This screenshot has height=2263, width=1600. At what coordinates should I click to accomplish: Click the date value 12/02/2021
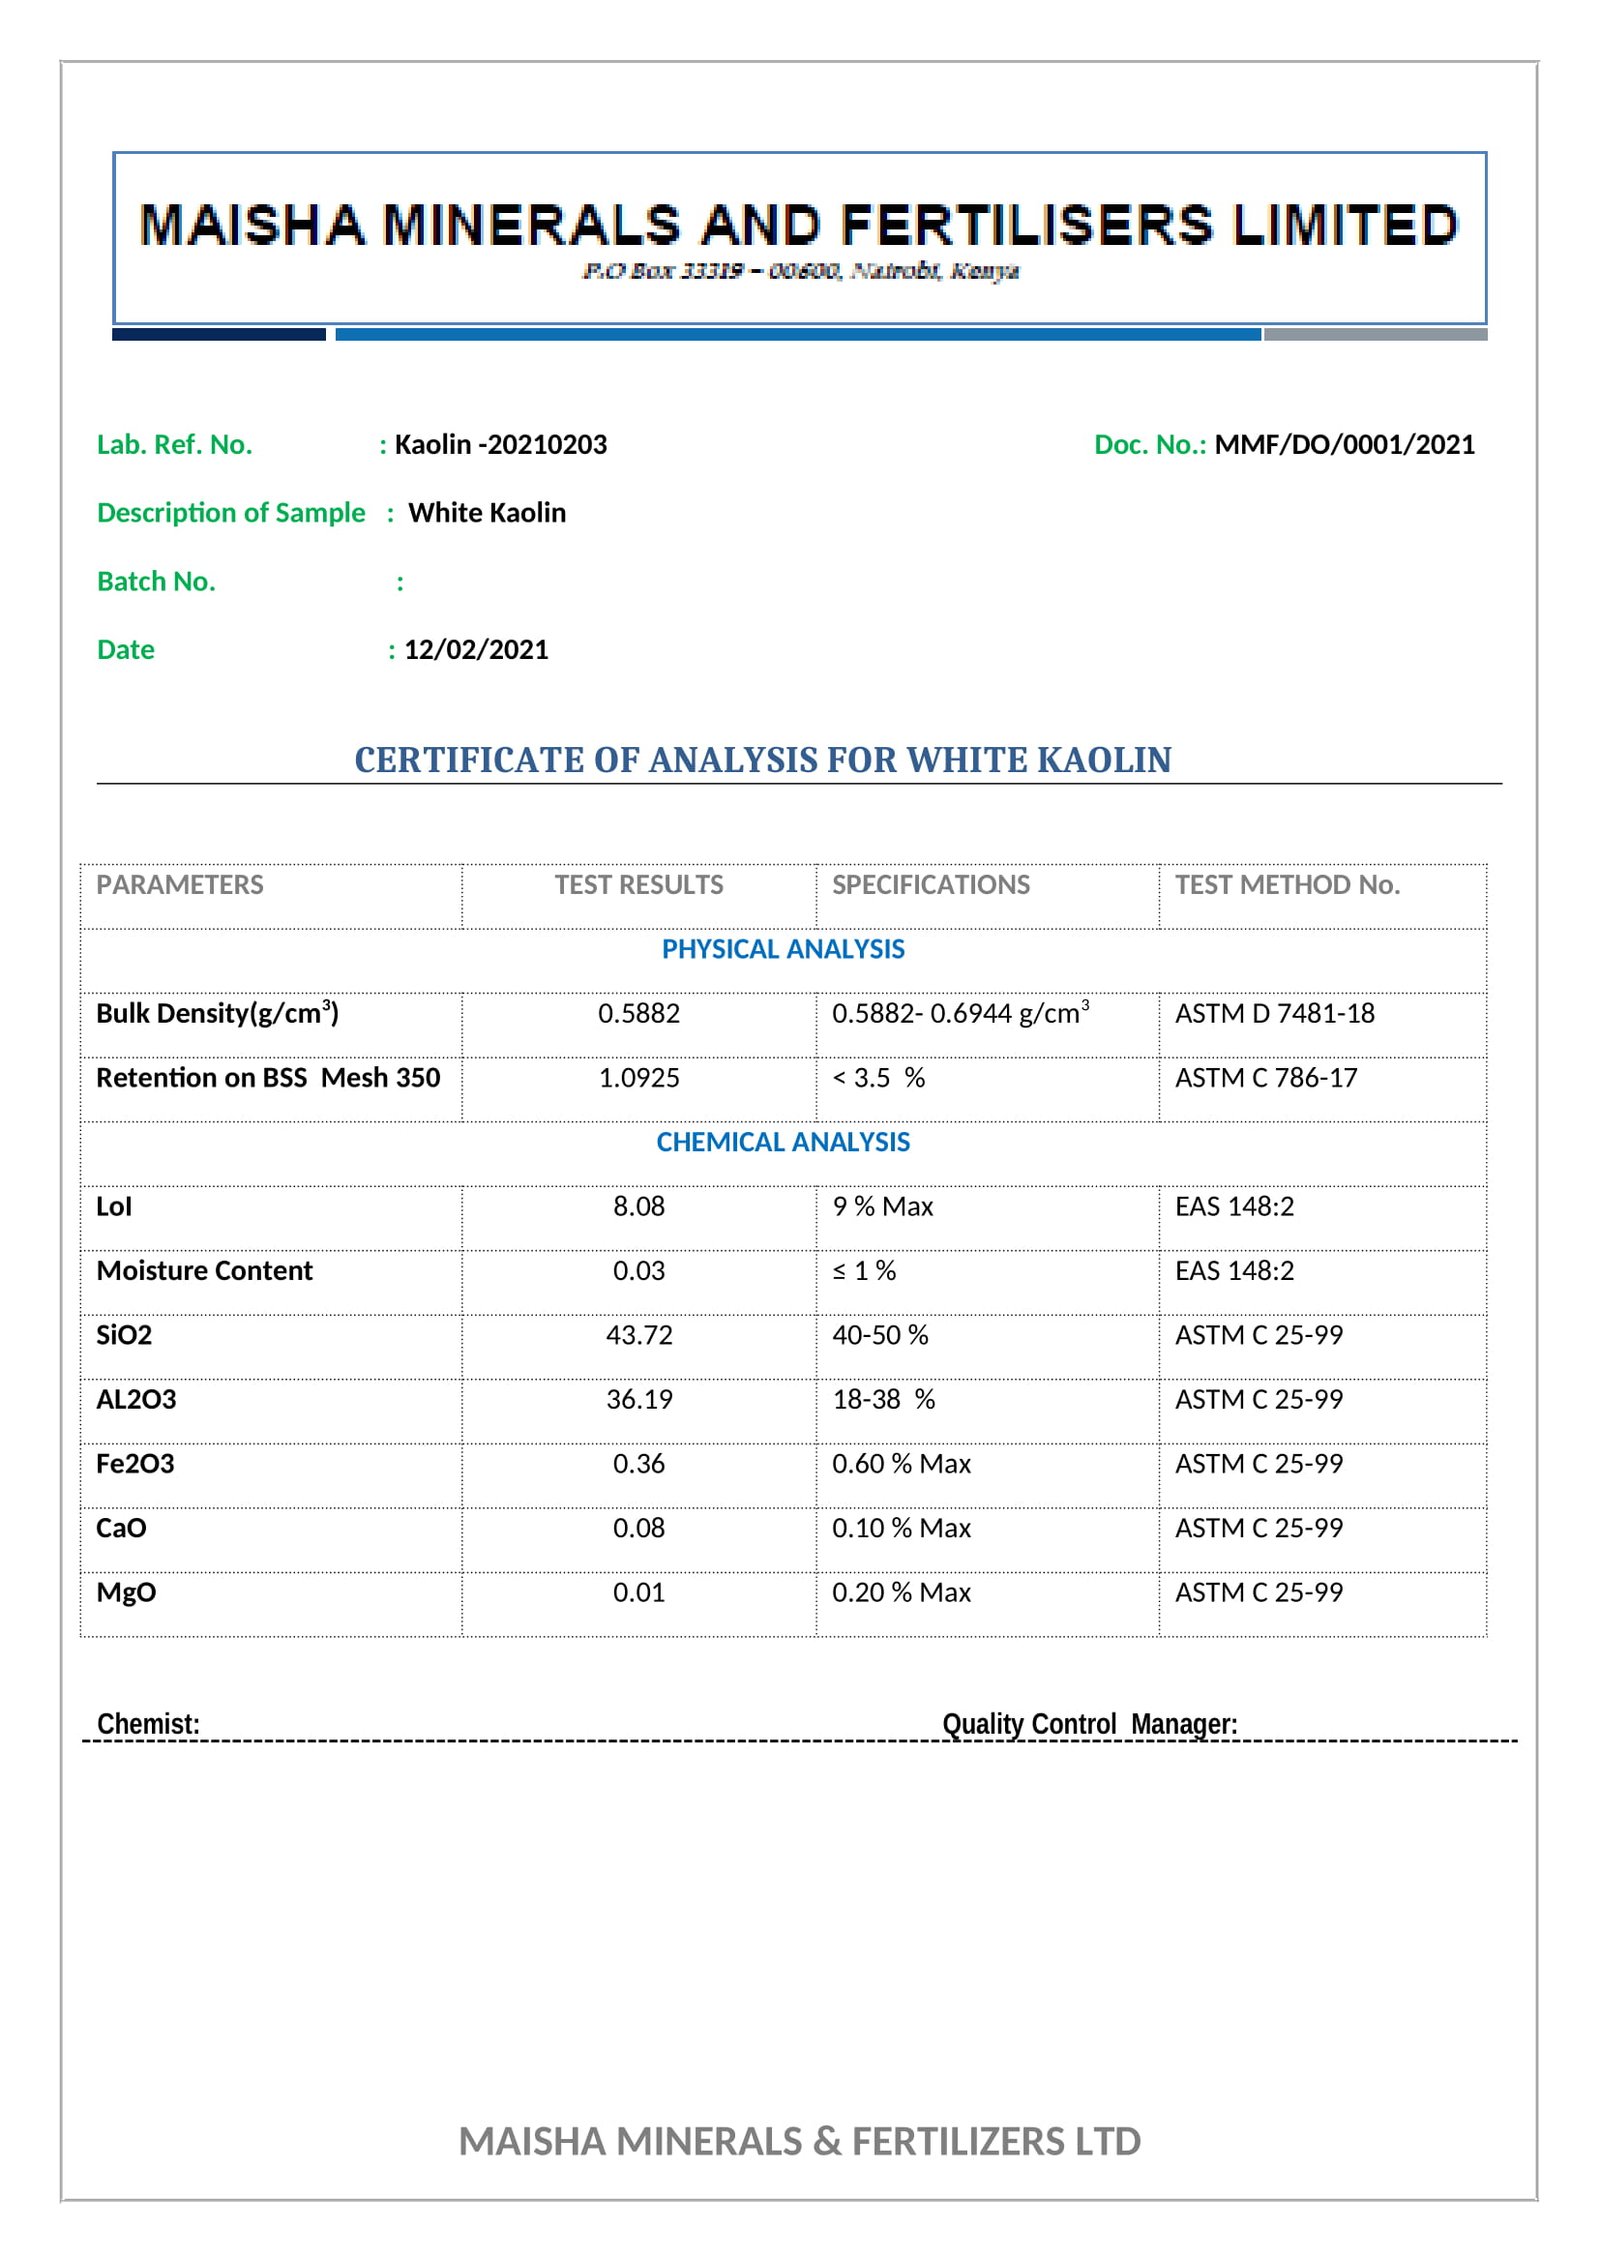476,649
